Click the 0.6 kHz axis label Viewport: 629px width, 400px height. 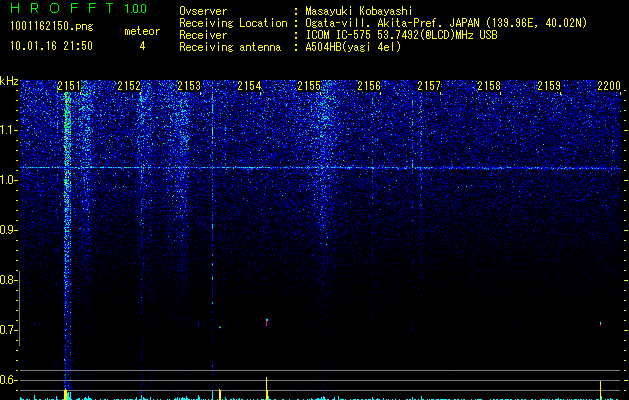pos(8,380)
